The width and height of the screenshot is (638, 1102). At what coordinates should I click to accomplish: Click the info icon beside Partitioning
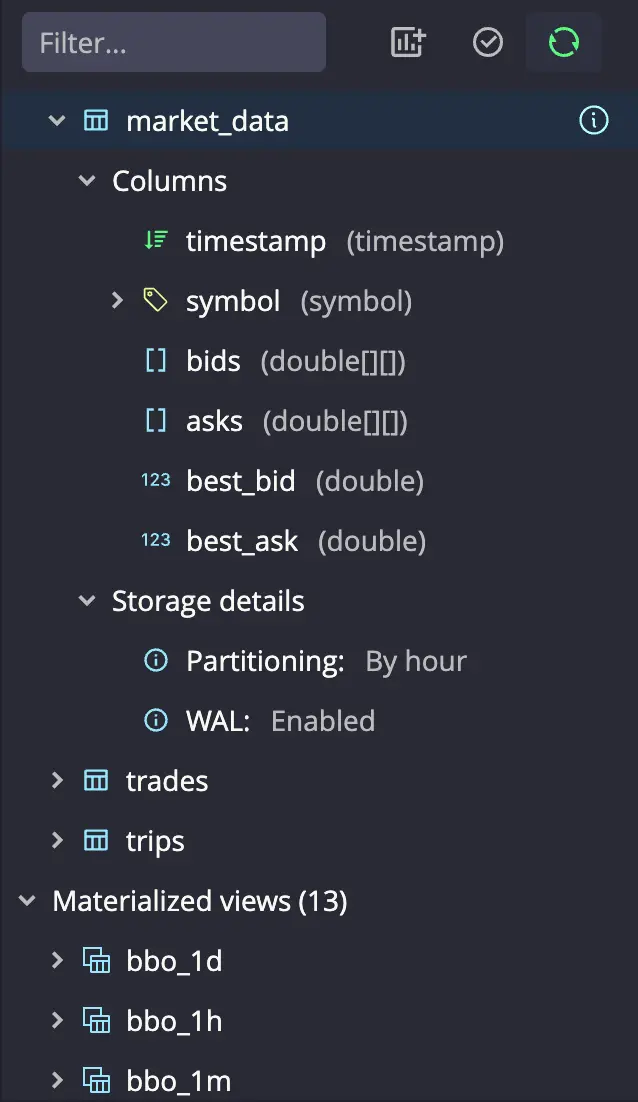(x=156, y=660)
